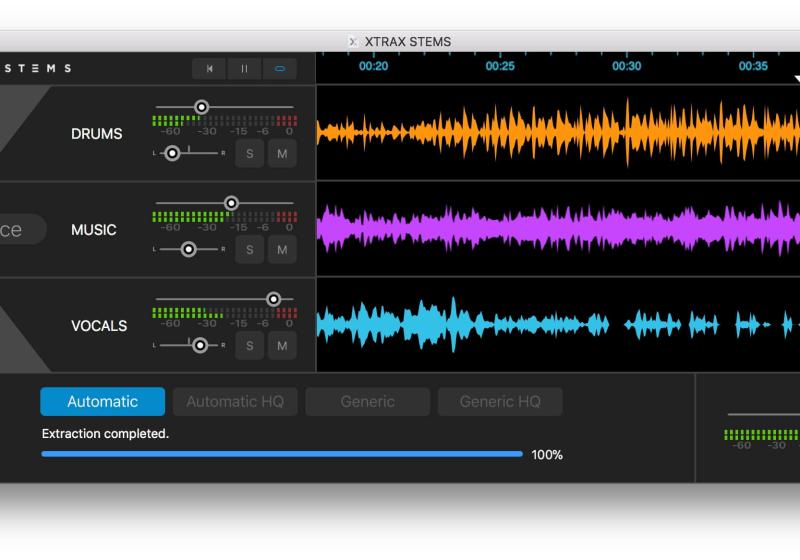The height and width of the screenshot is (560, 800).
Task: Click the XTRAX STEMS title bar icon
Action: coord(353,41)
